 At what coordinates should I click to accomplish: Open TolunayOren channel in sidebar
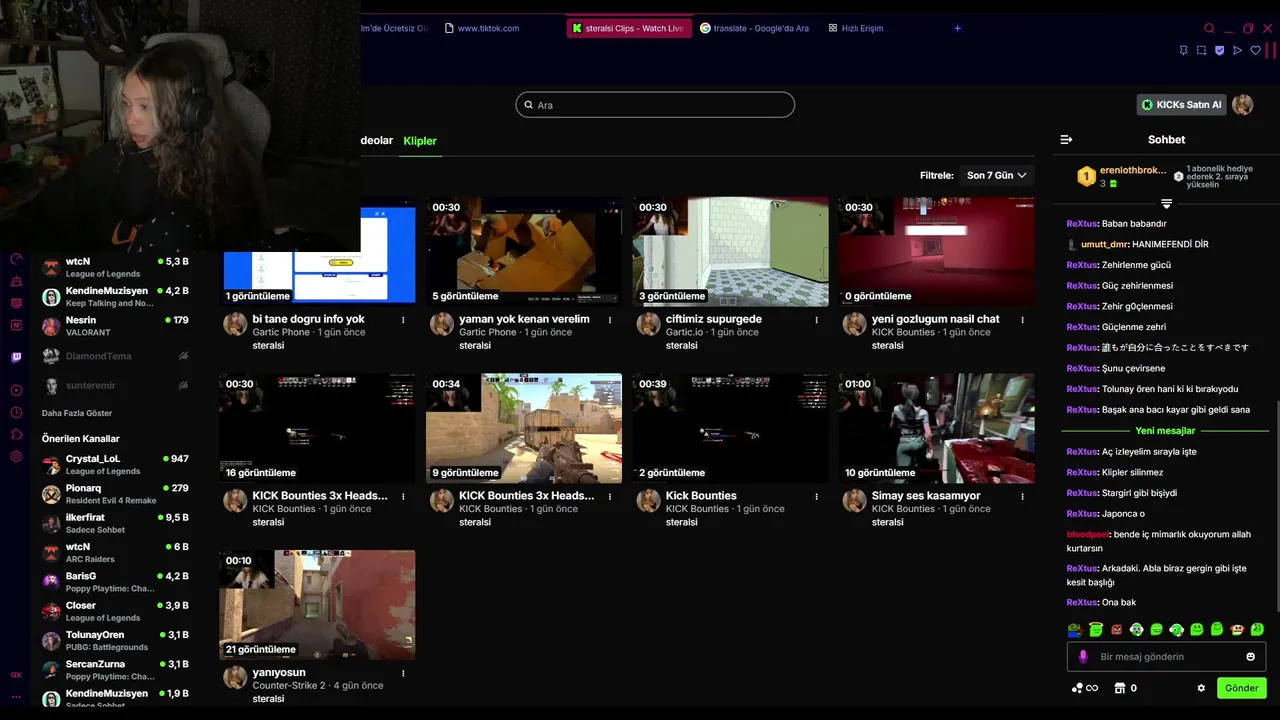coord(115,641)
